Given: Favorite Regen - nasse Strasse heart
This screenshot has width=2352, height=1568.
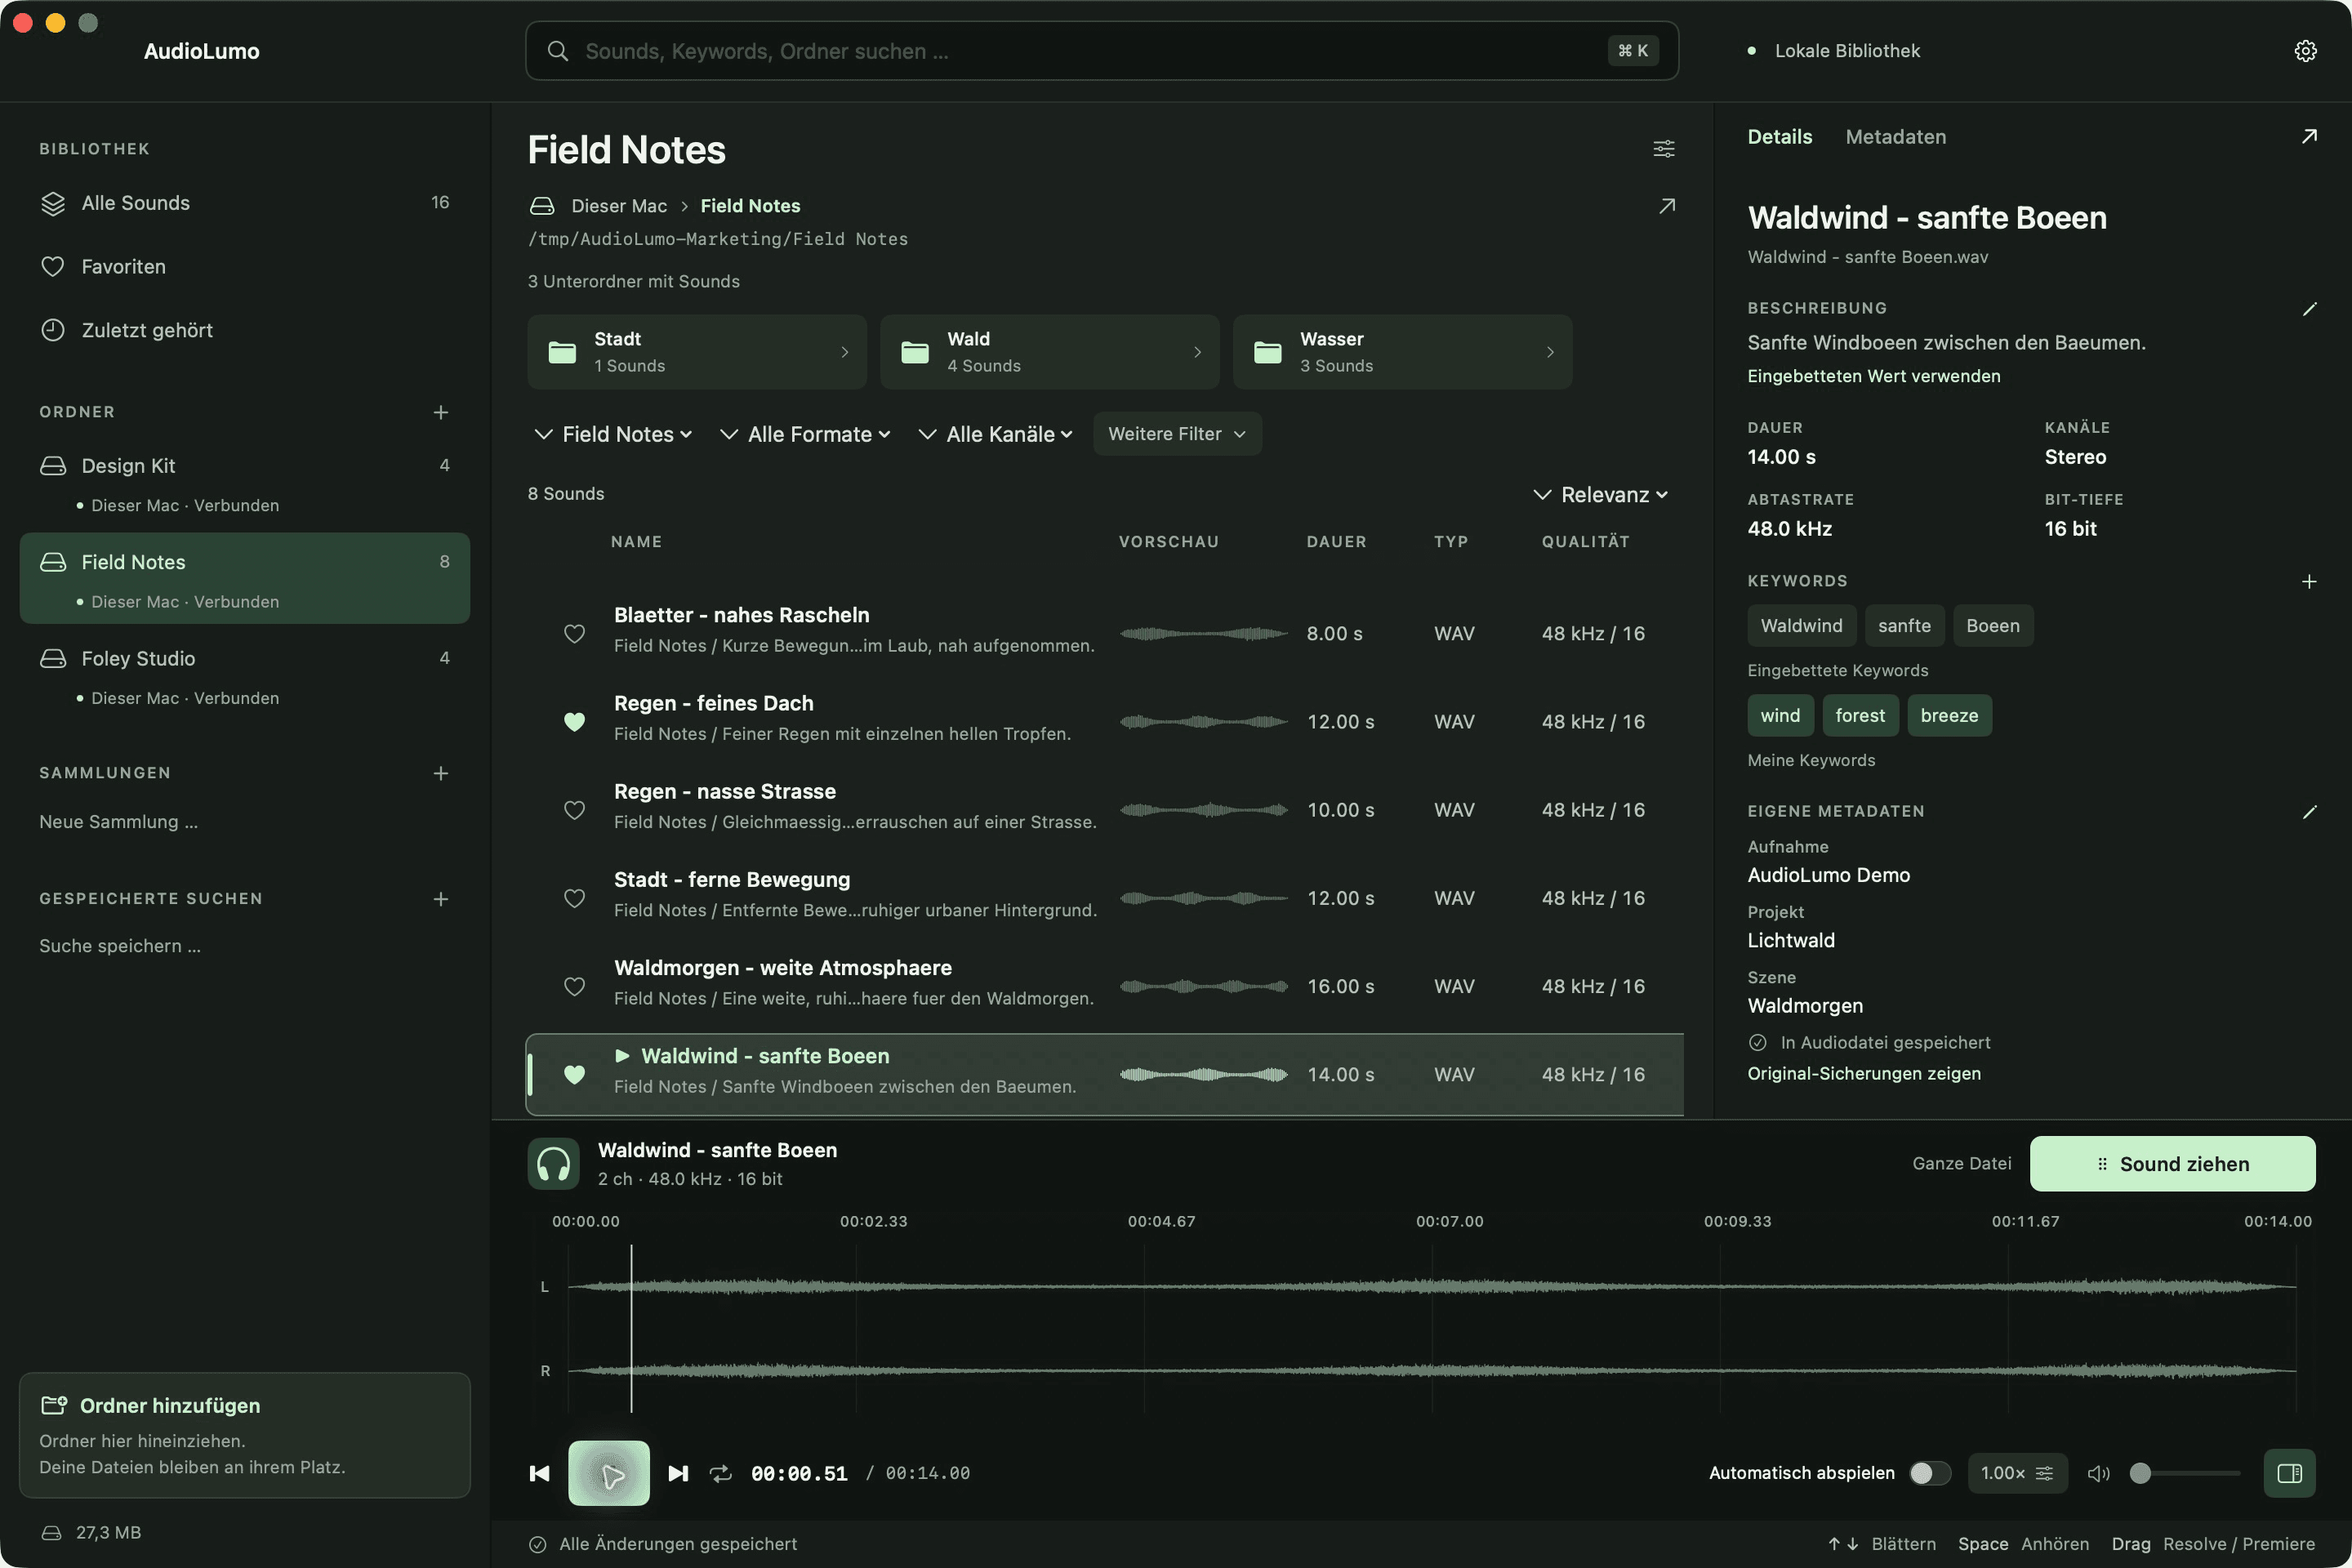Looking at the screenshot, I should (574, 810).
